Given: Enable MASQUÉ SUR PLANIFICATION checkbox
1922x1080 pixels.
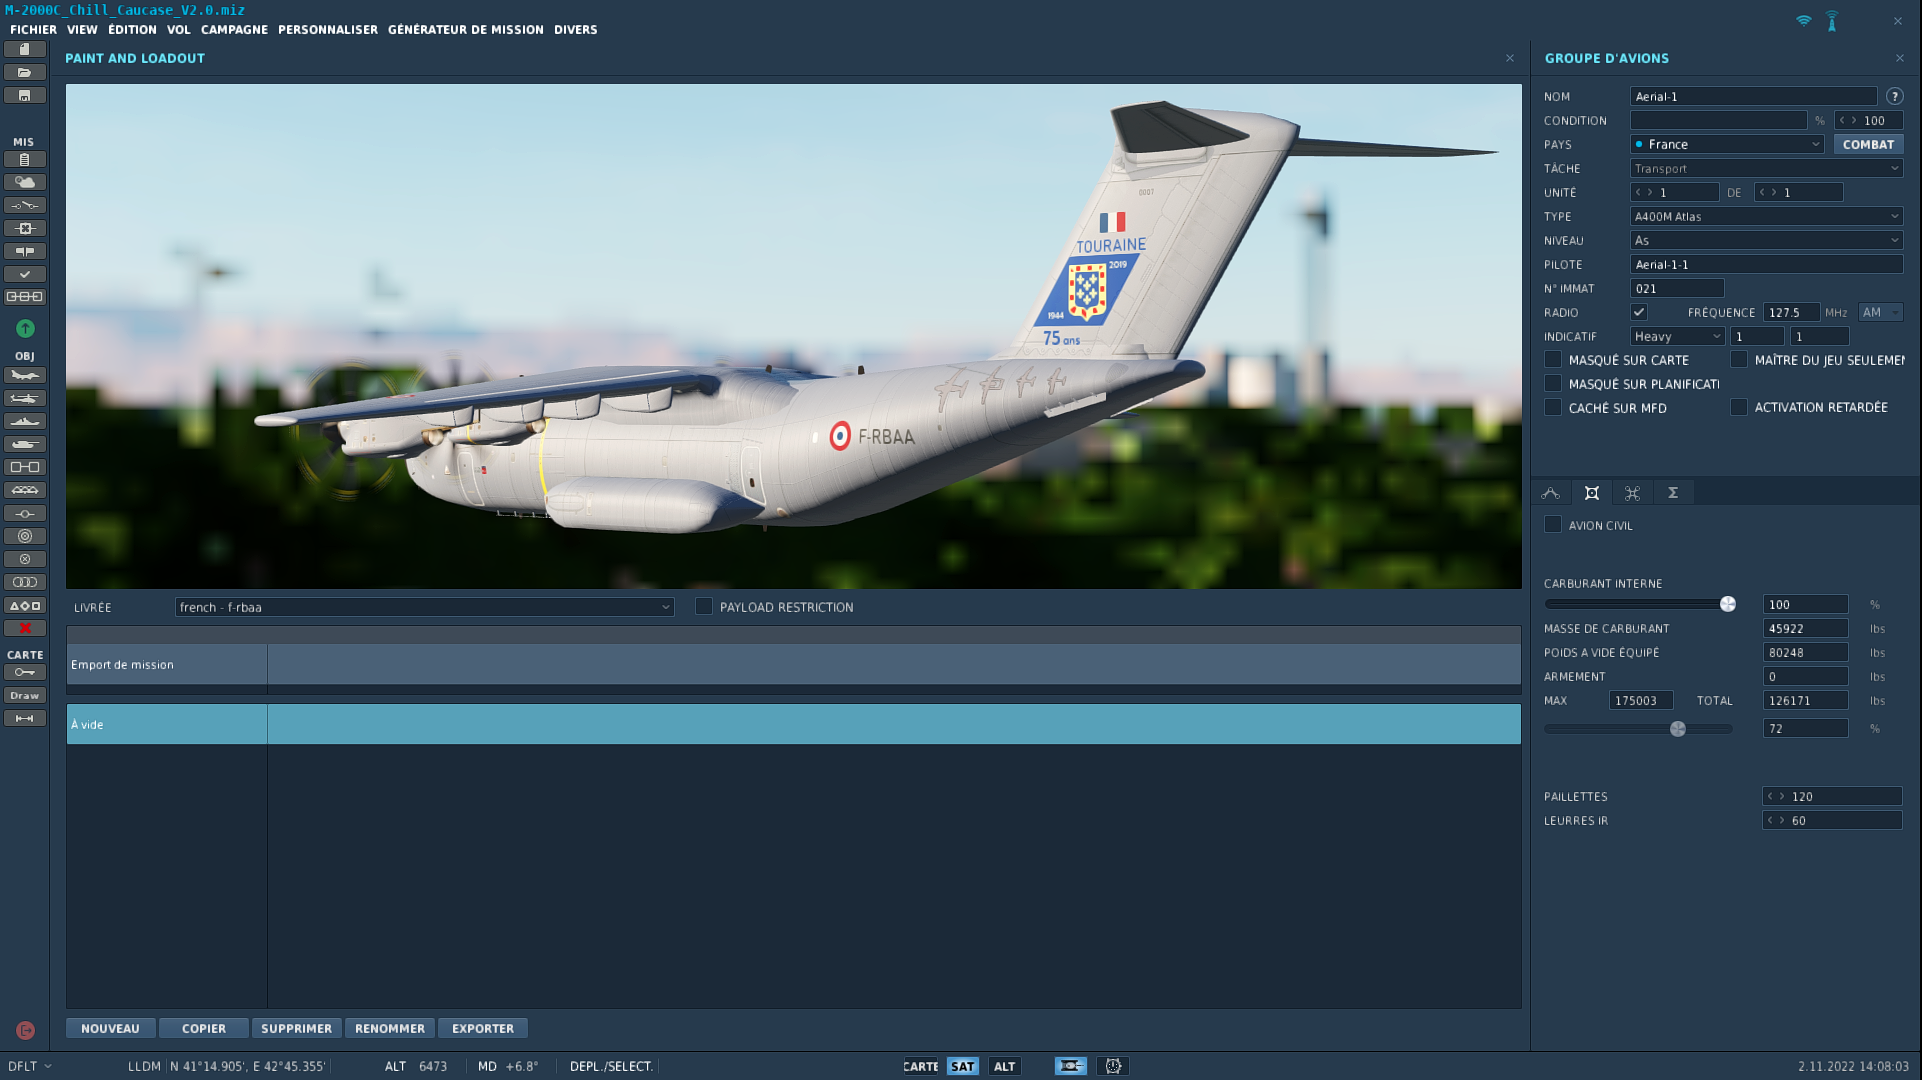Looking at the screenshot, I should [x=1553, y=383].
